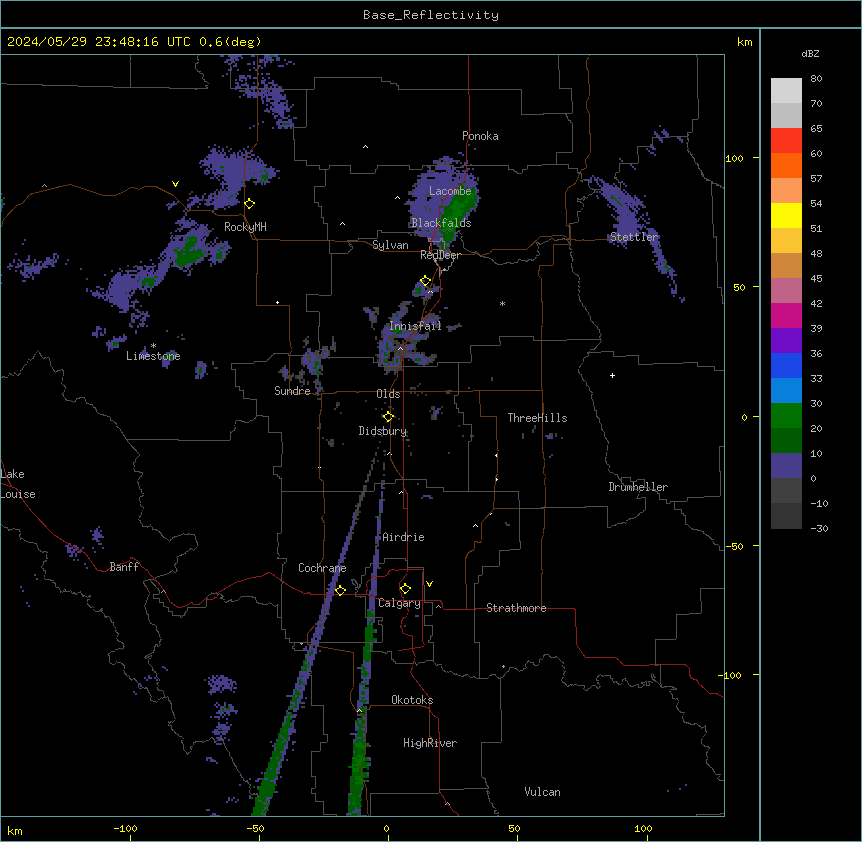
Task: Select the HighRiver label
Action: click(430, 743)
